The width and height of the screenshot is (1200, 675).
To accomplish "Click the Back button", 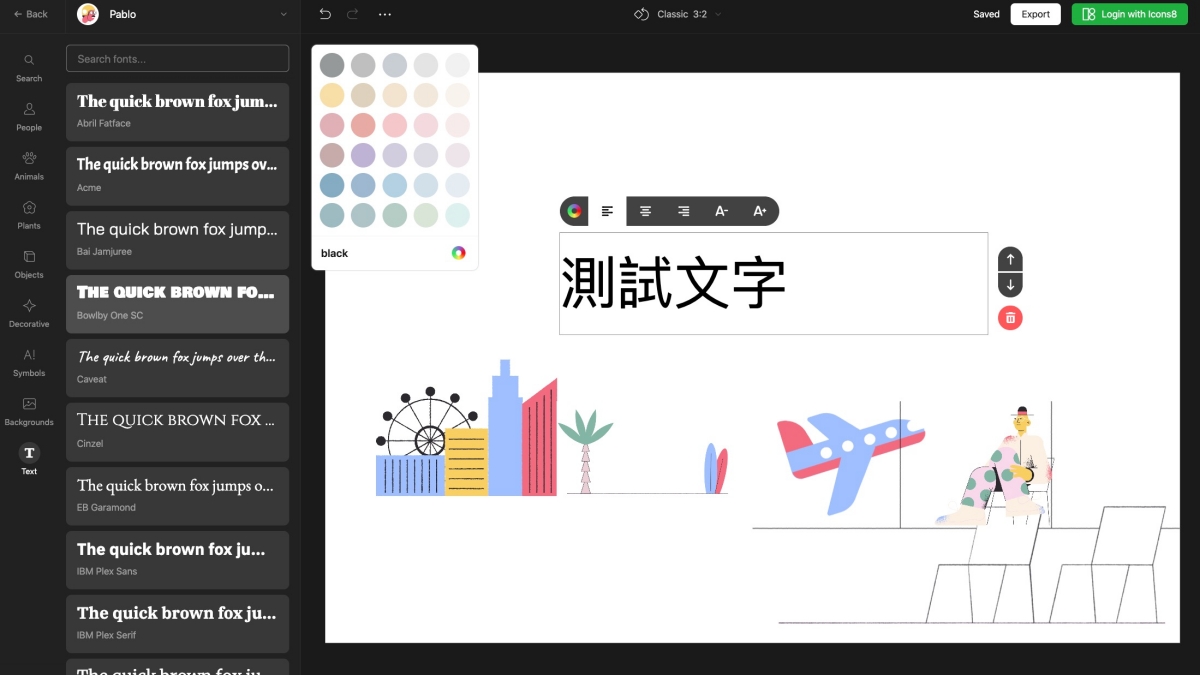I will coord(31,14).
